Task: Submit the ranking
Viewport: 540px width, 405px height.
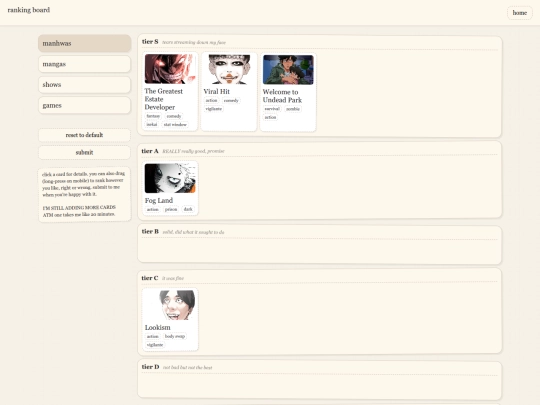Action: pos(84,152)
